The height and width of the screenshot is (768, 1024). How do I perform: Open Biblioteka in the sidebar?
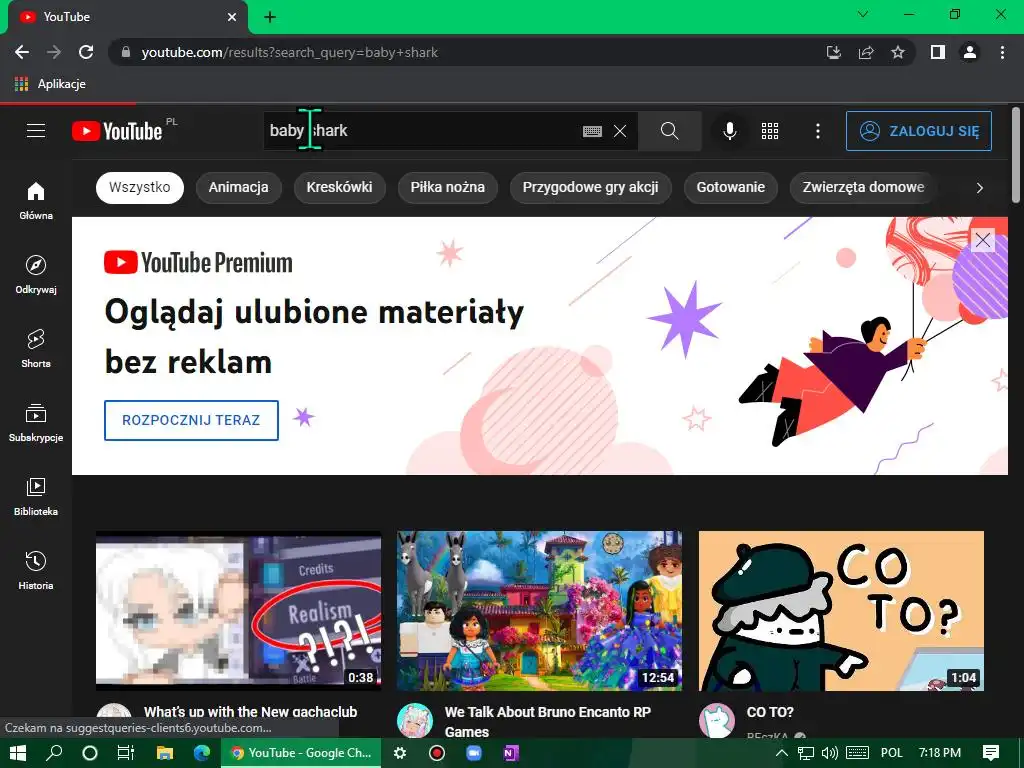36,496
